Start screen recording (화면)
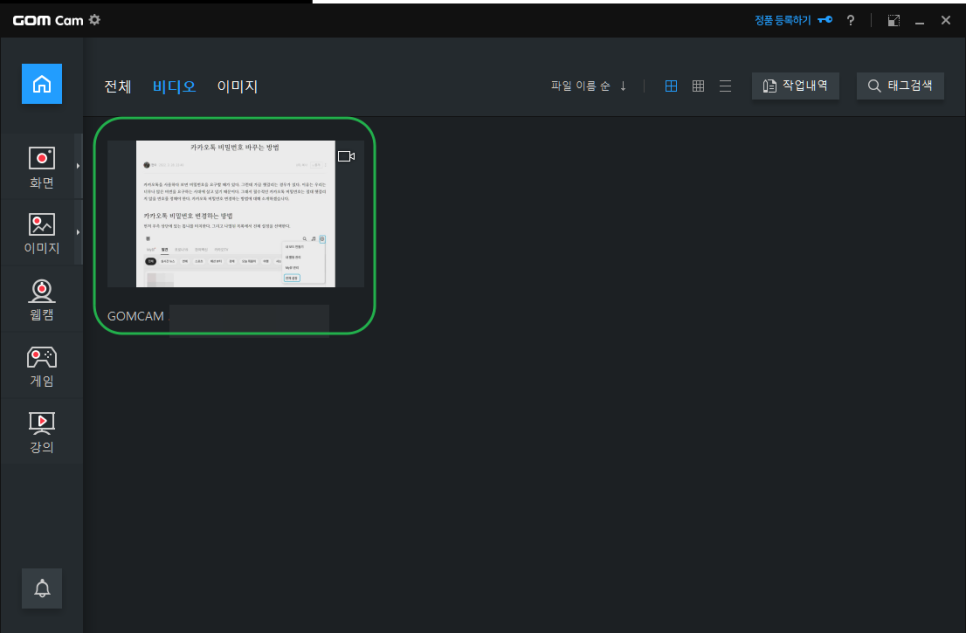The image size is (966, 633). (41, 166)
